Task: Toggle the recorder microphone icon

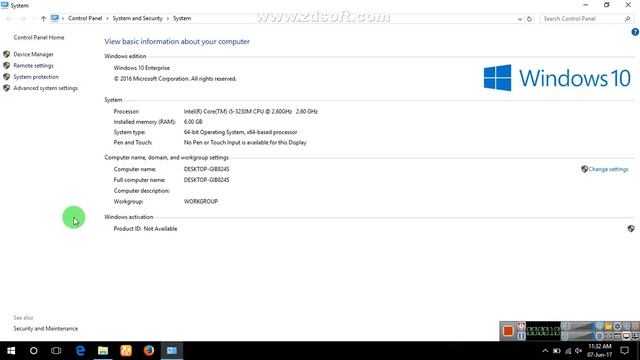Action: click(565, 336)
